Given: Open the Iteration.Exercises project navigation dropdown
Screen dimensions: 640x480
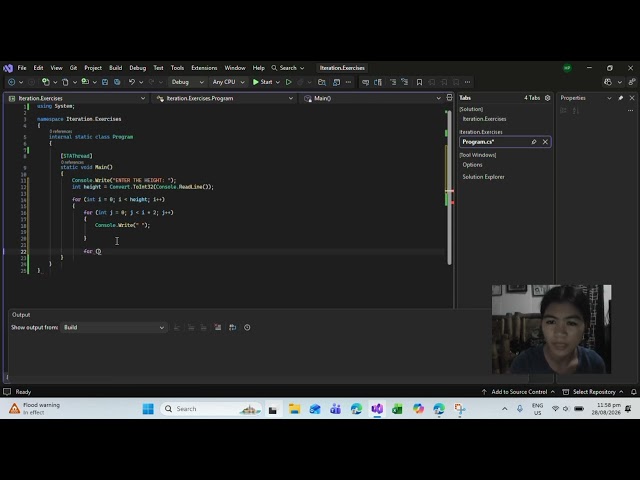Looking at the screenshot, I should [x=77, y=98].
